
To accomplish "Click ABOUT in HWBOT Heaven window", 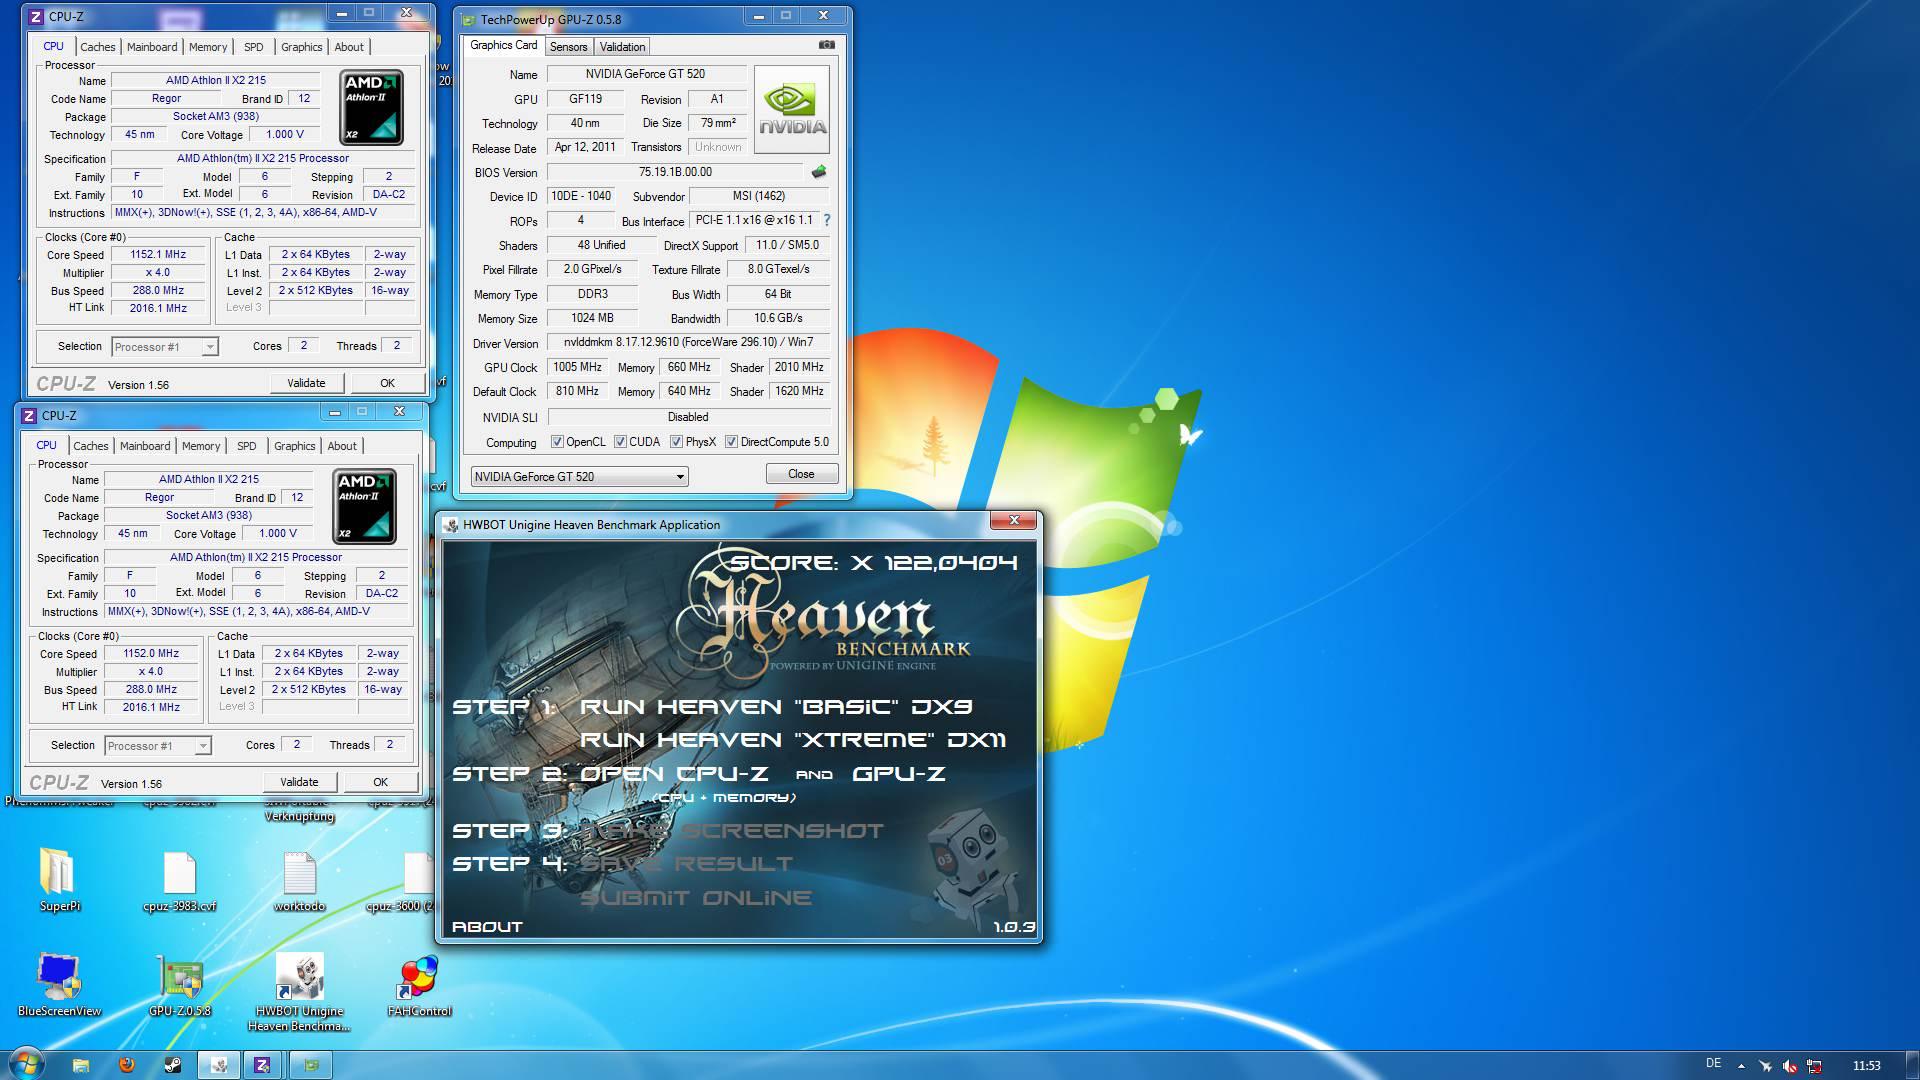I will coord(487,927).
